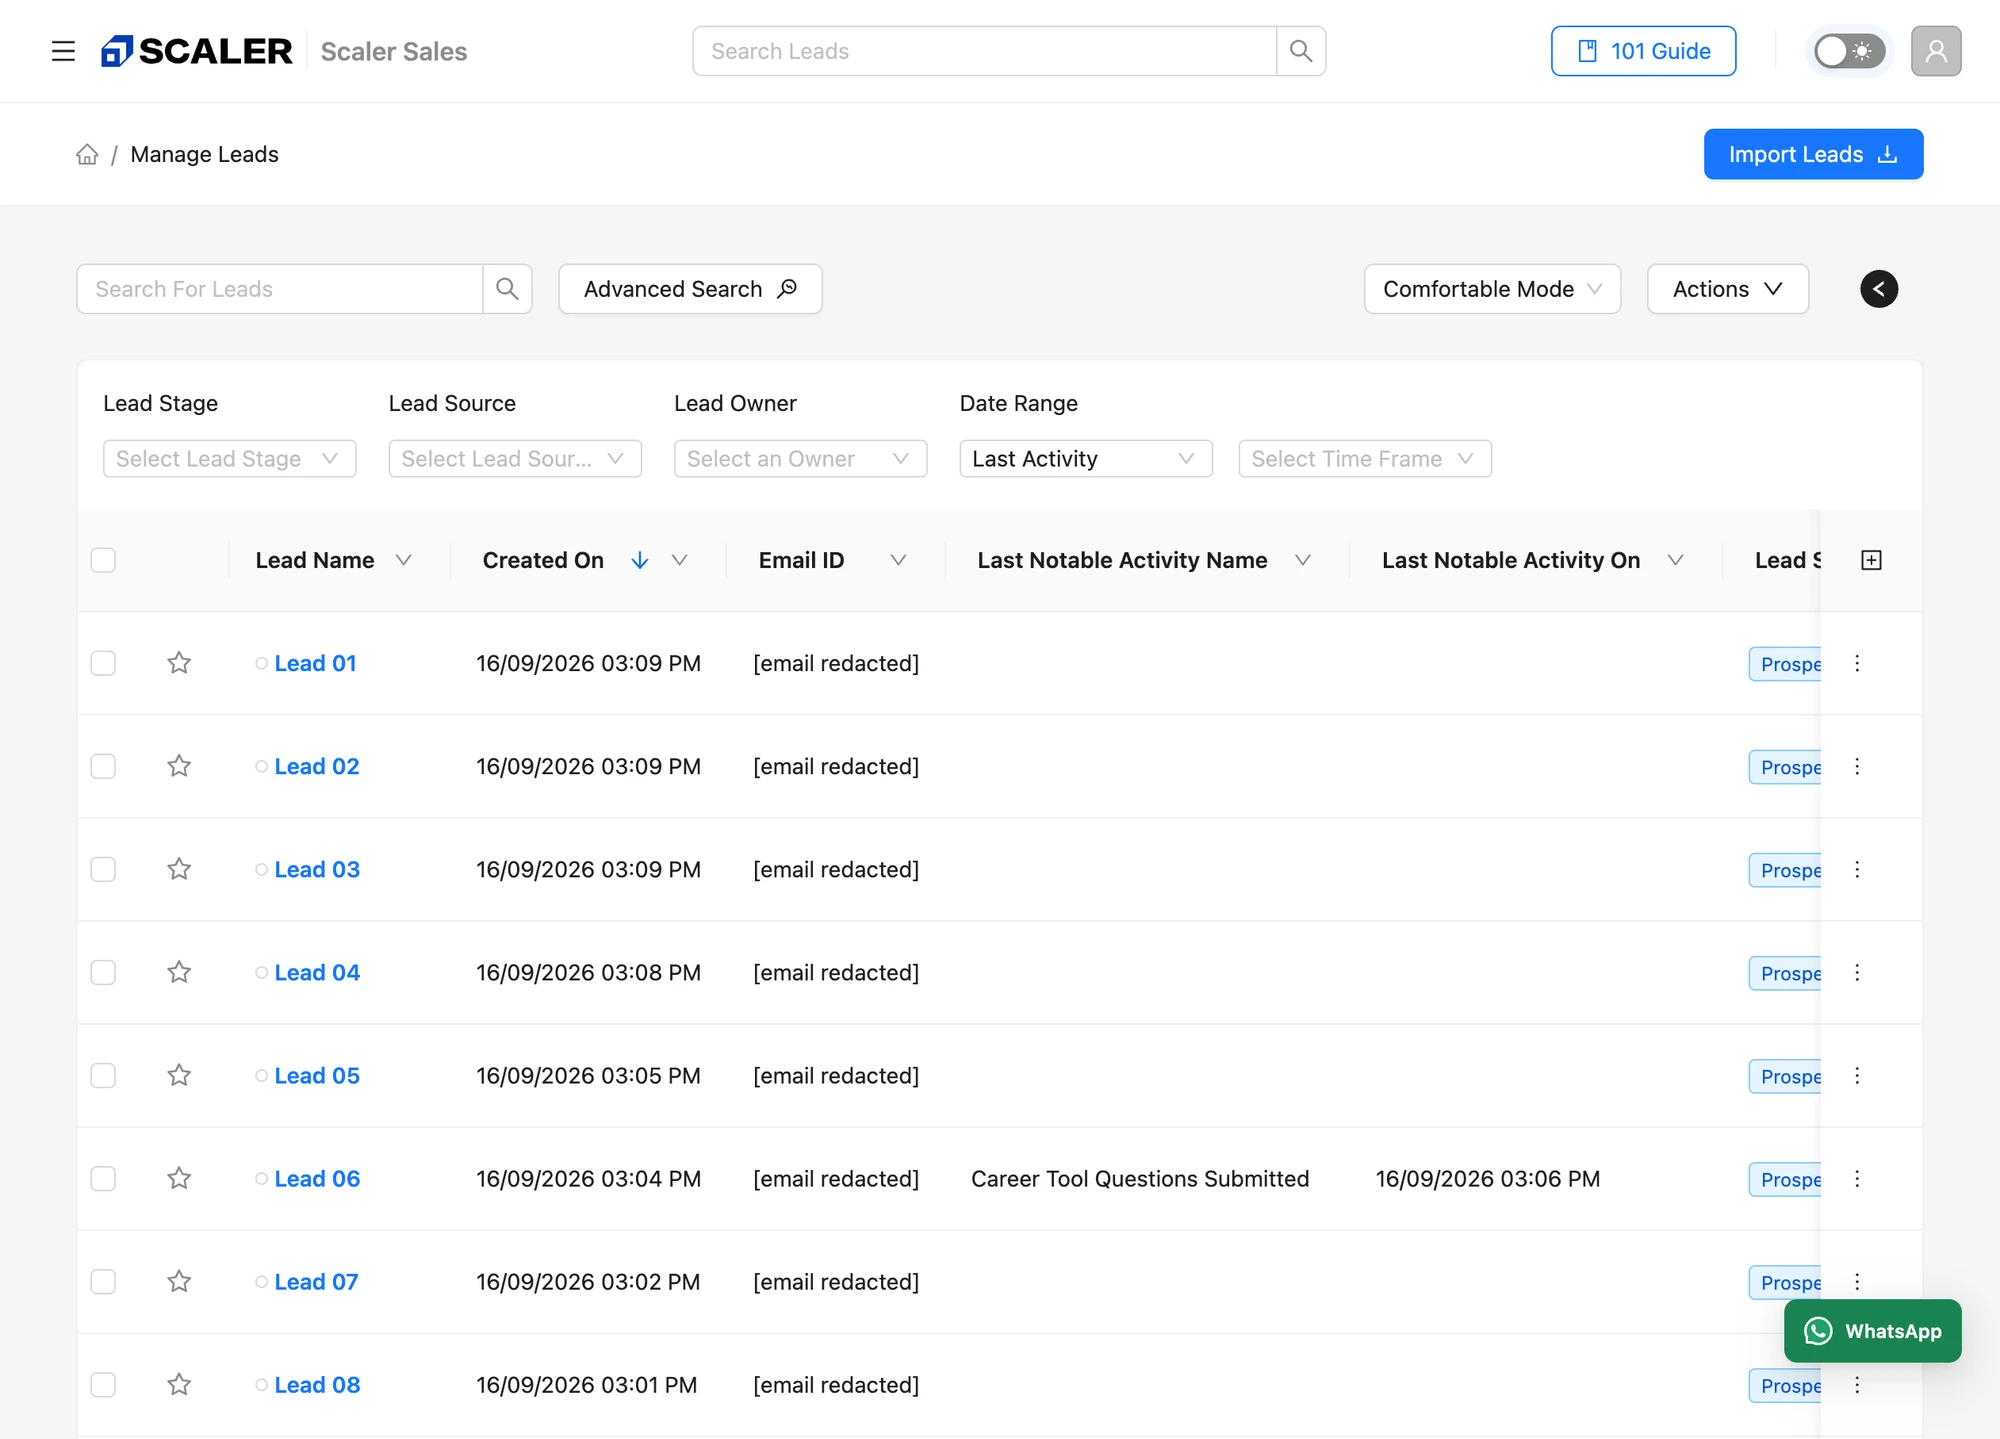Open row options for Lead 04
Screen dimensions: 2000x1439
pos(1857,972)
